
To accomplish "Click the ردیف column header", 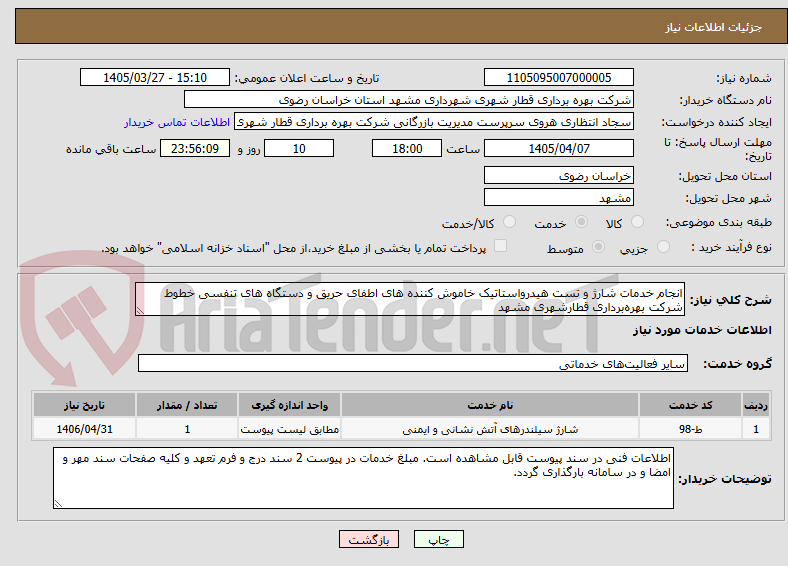I will [756, 405].
